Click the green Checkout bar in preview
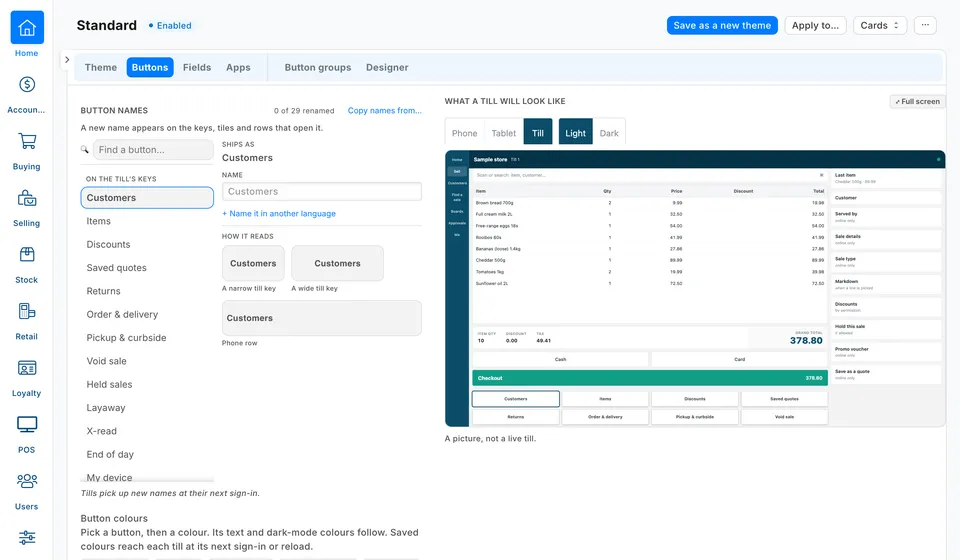The height and width of the screenshot is (560, 960). click(x=650, y=378)
